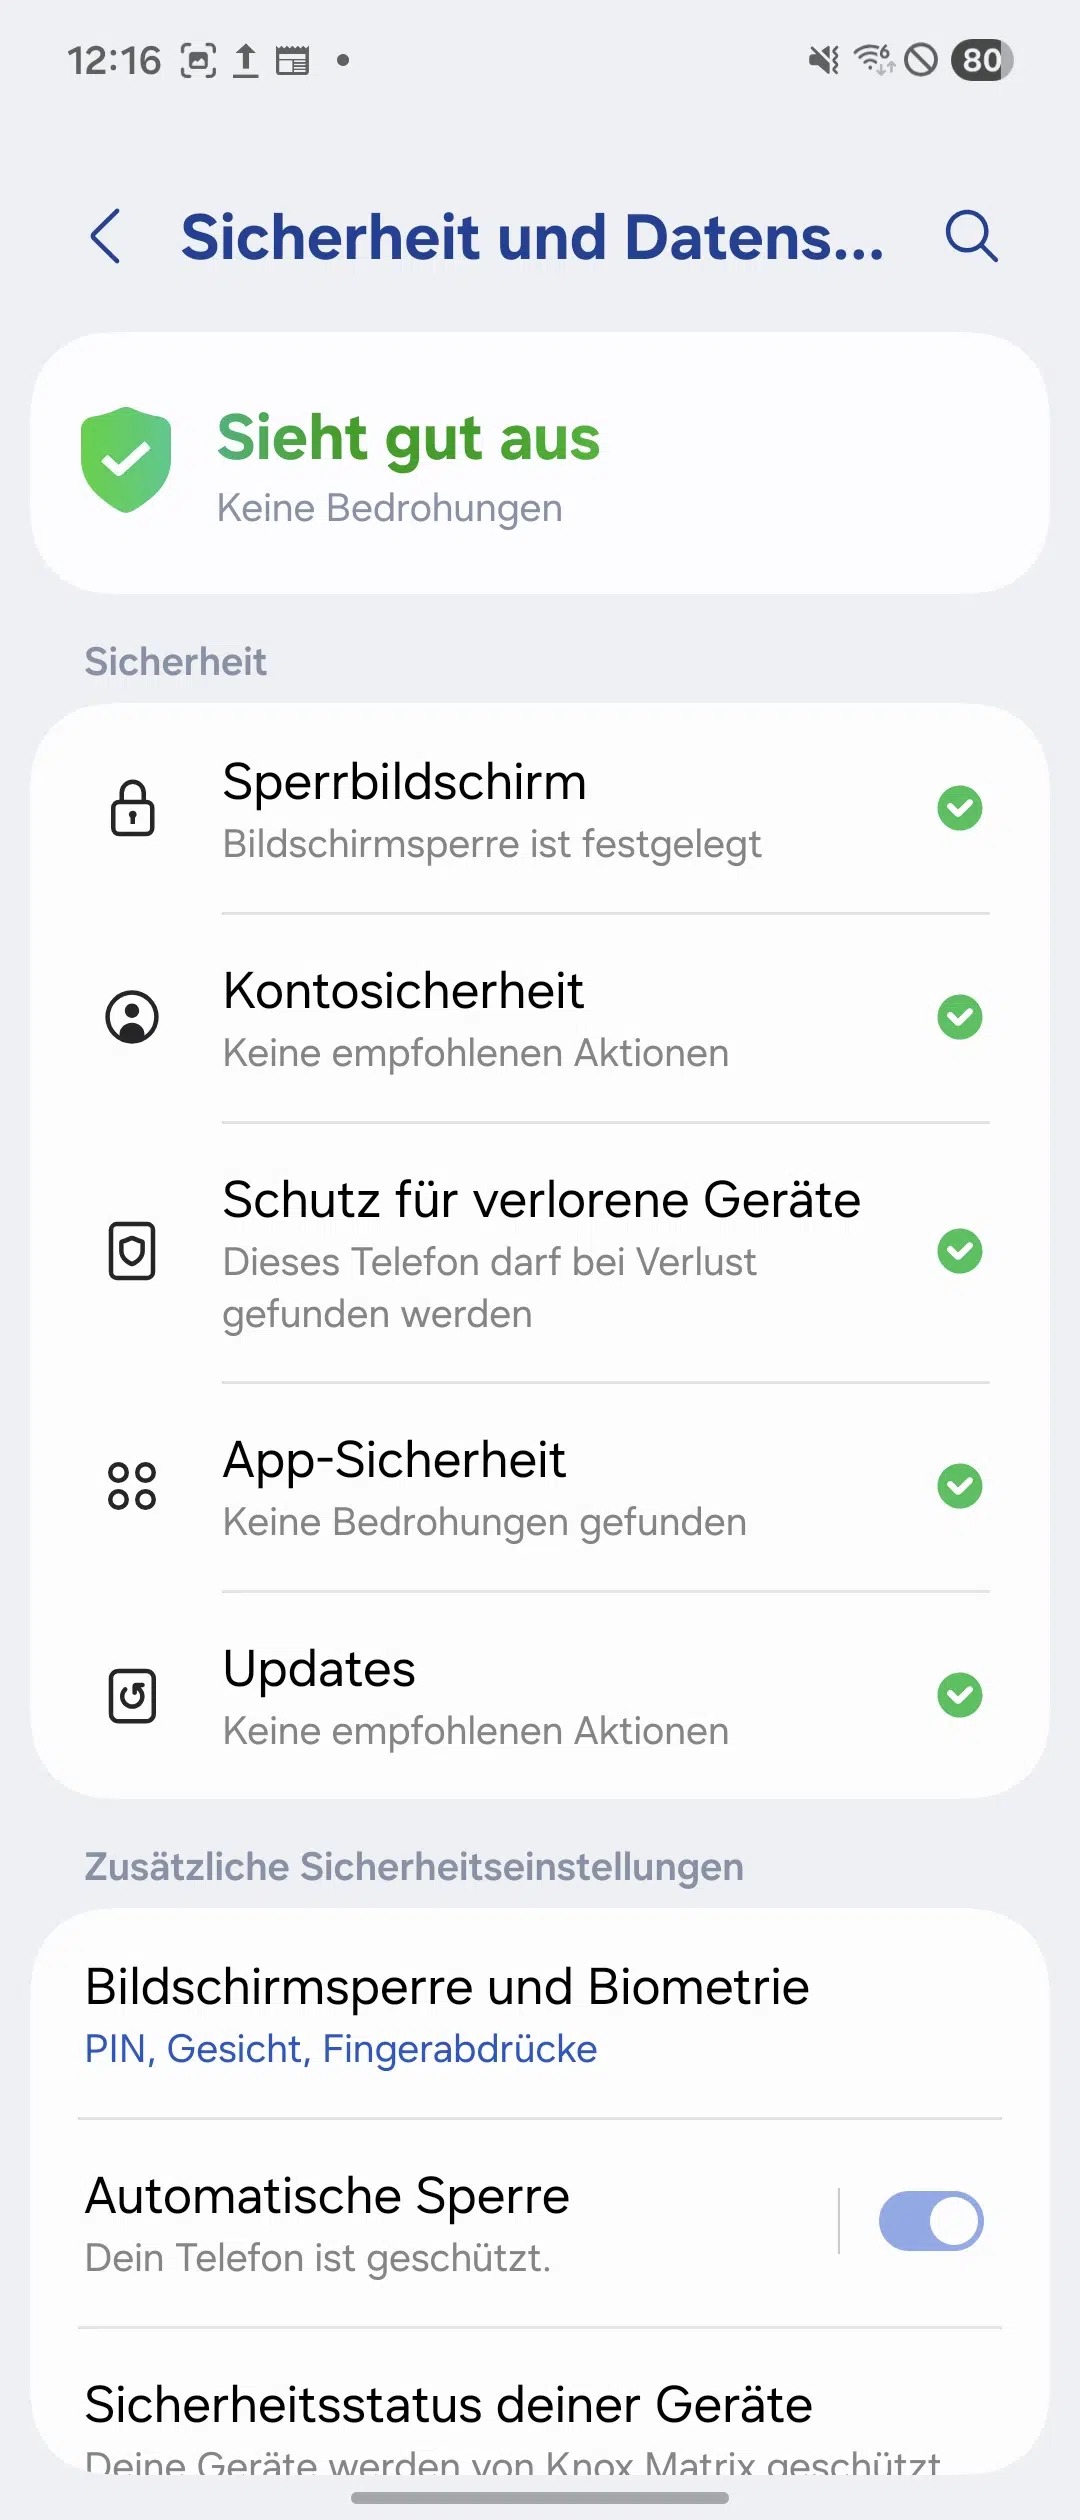Open search with the magnifier icon
The image size is (1080, 2520).
point(971,237)
